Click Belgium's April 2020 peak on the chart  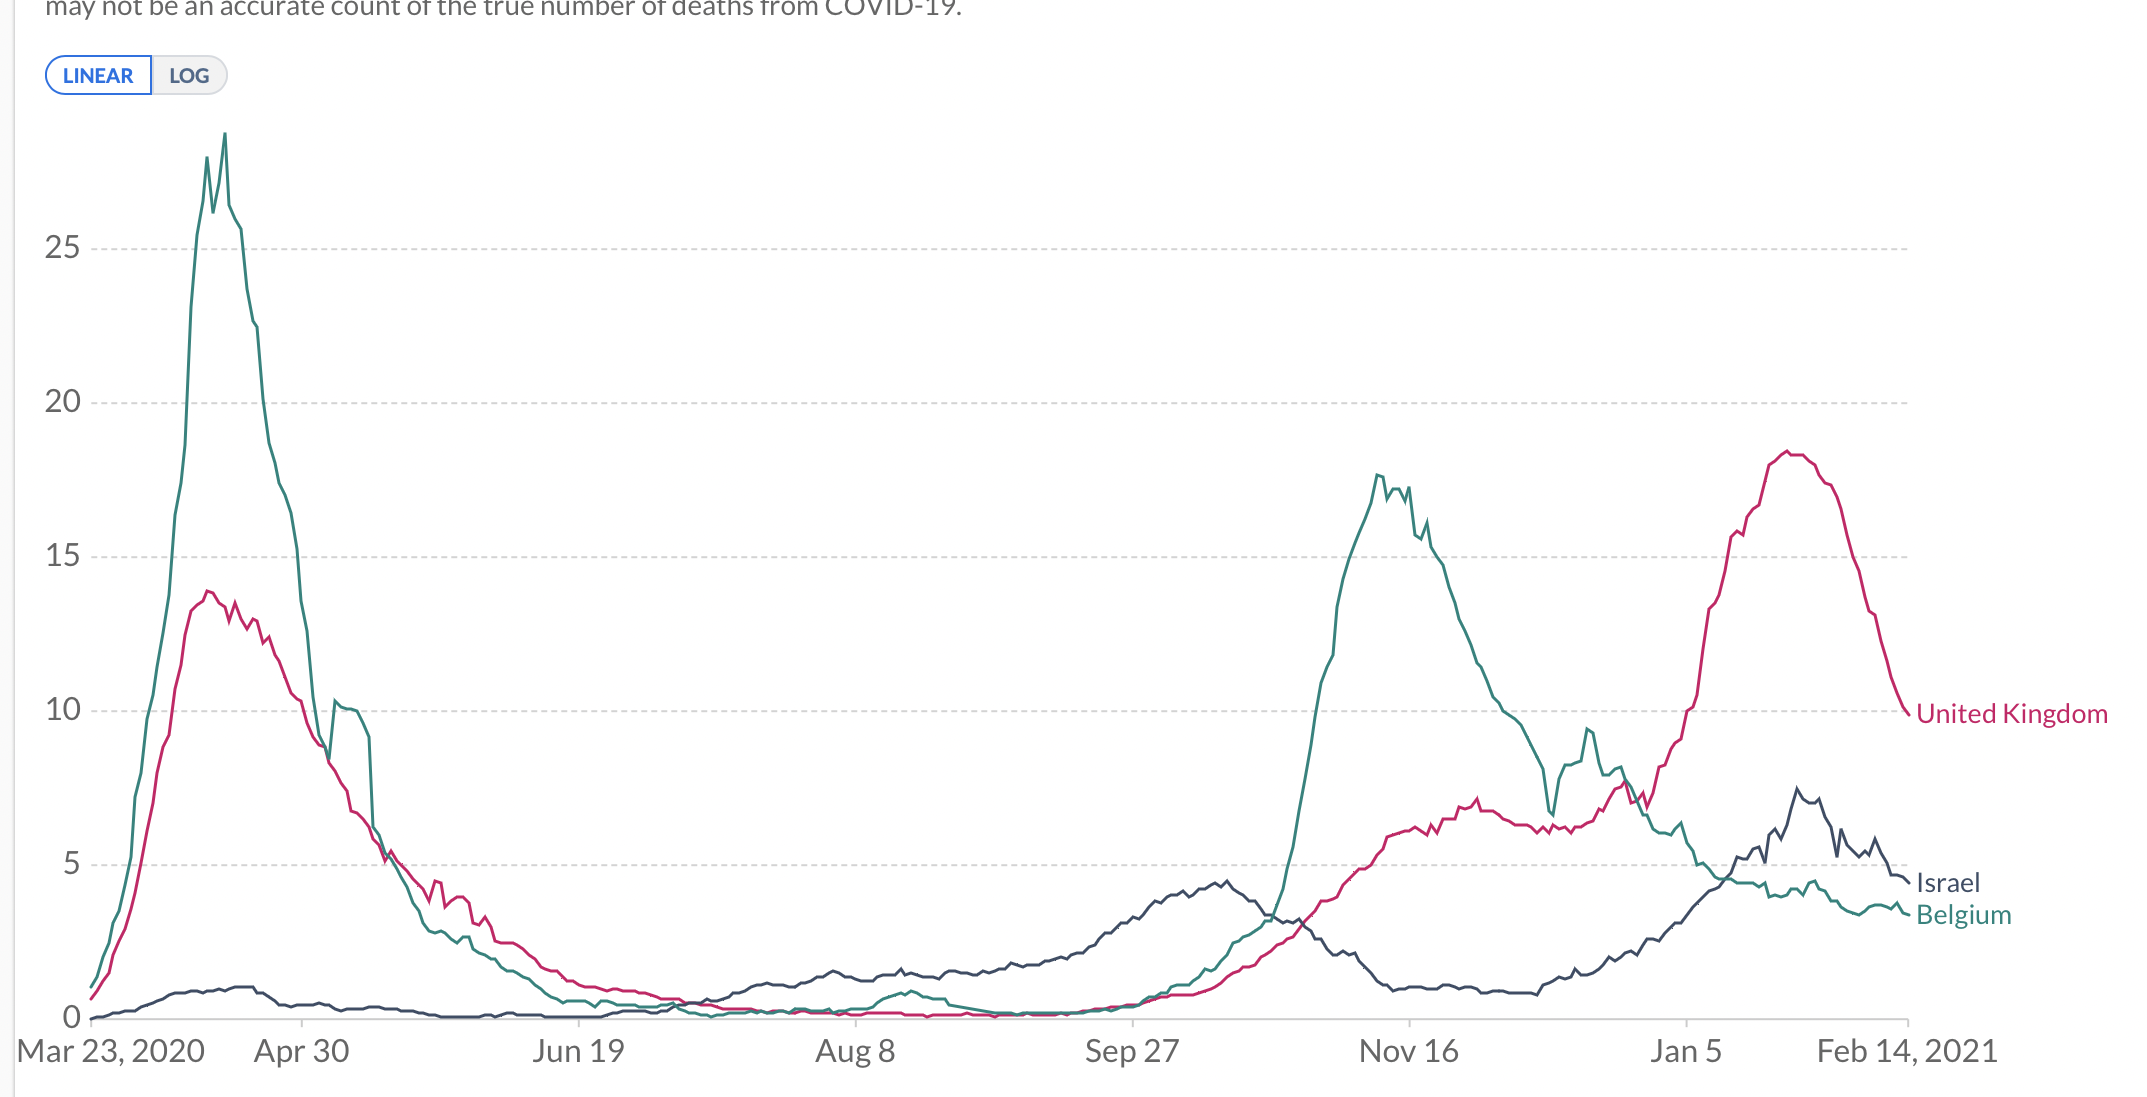(x=225, y=135)
